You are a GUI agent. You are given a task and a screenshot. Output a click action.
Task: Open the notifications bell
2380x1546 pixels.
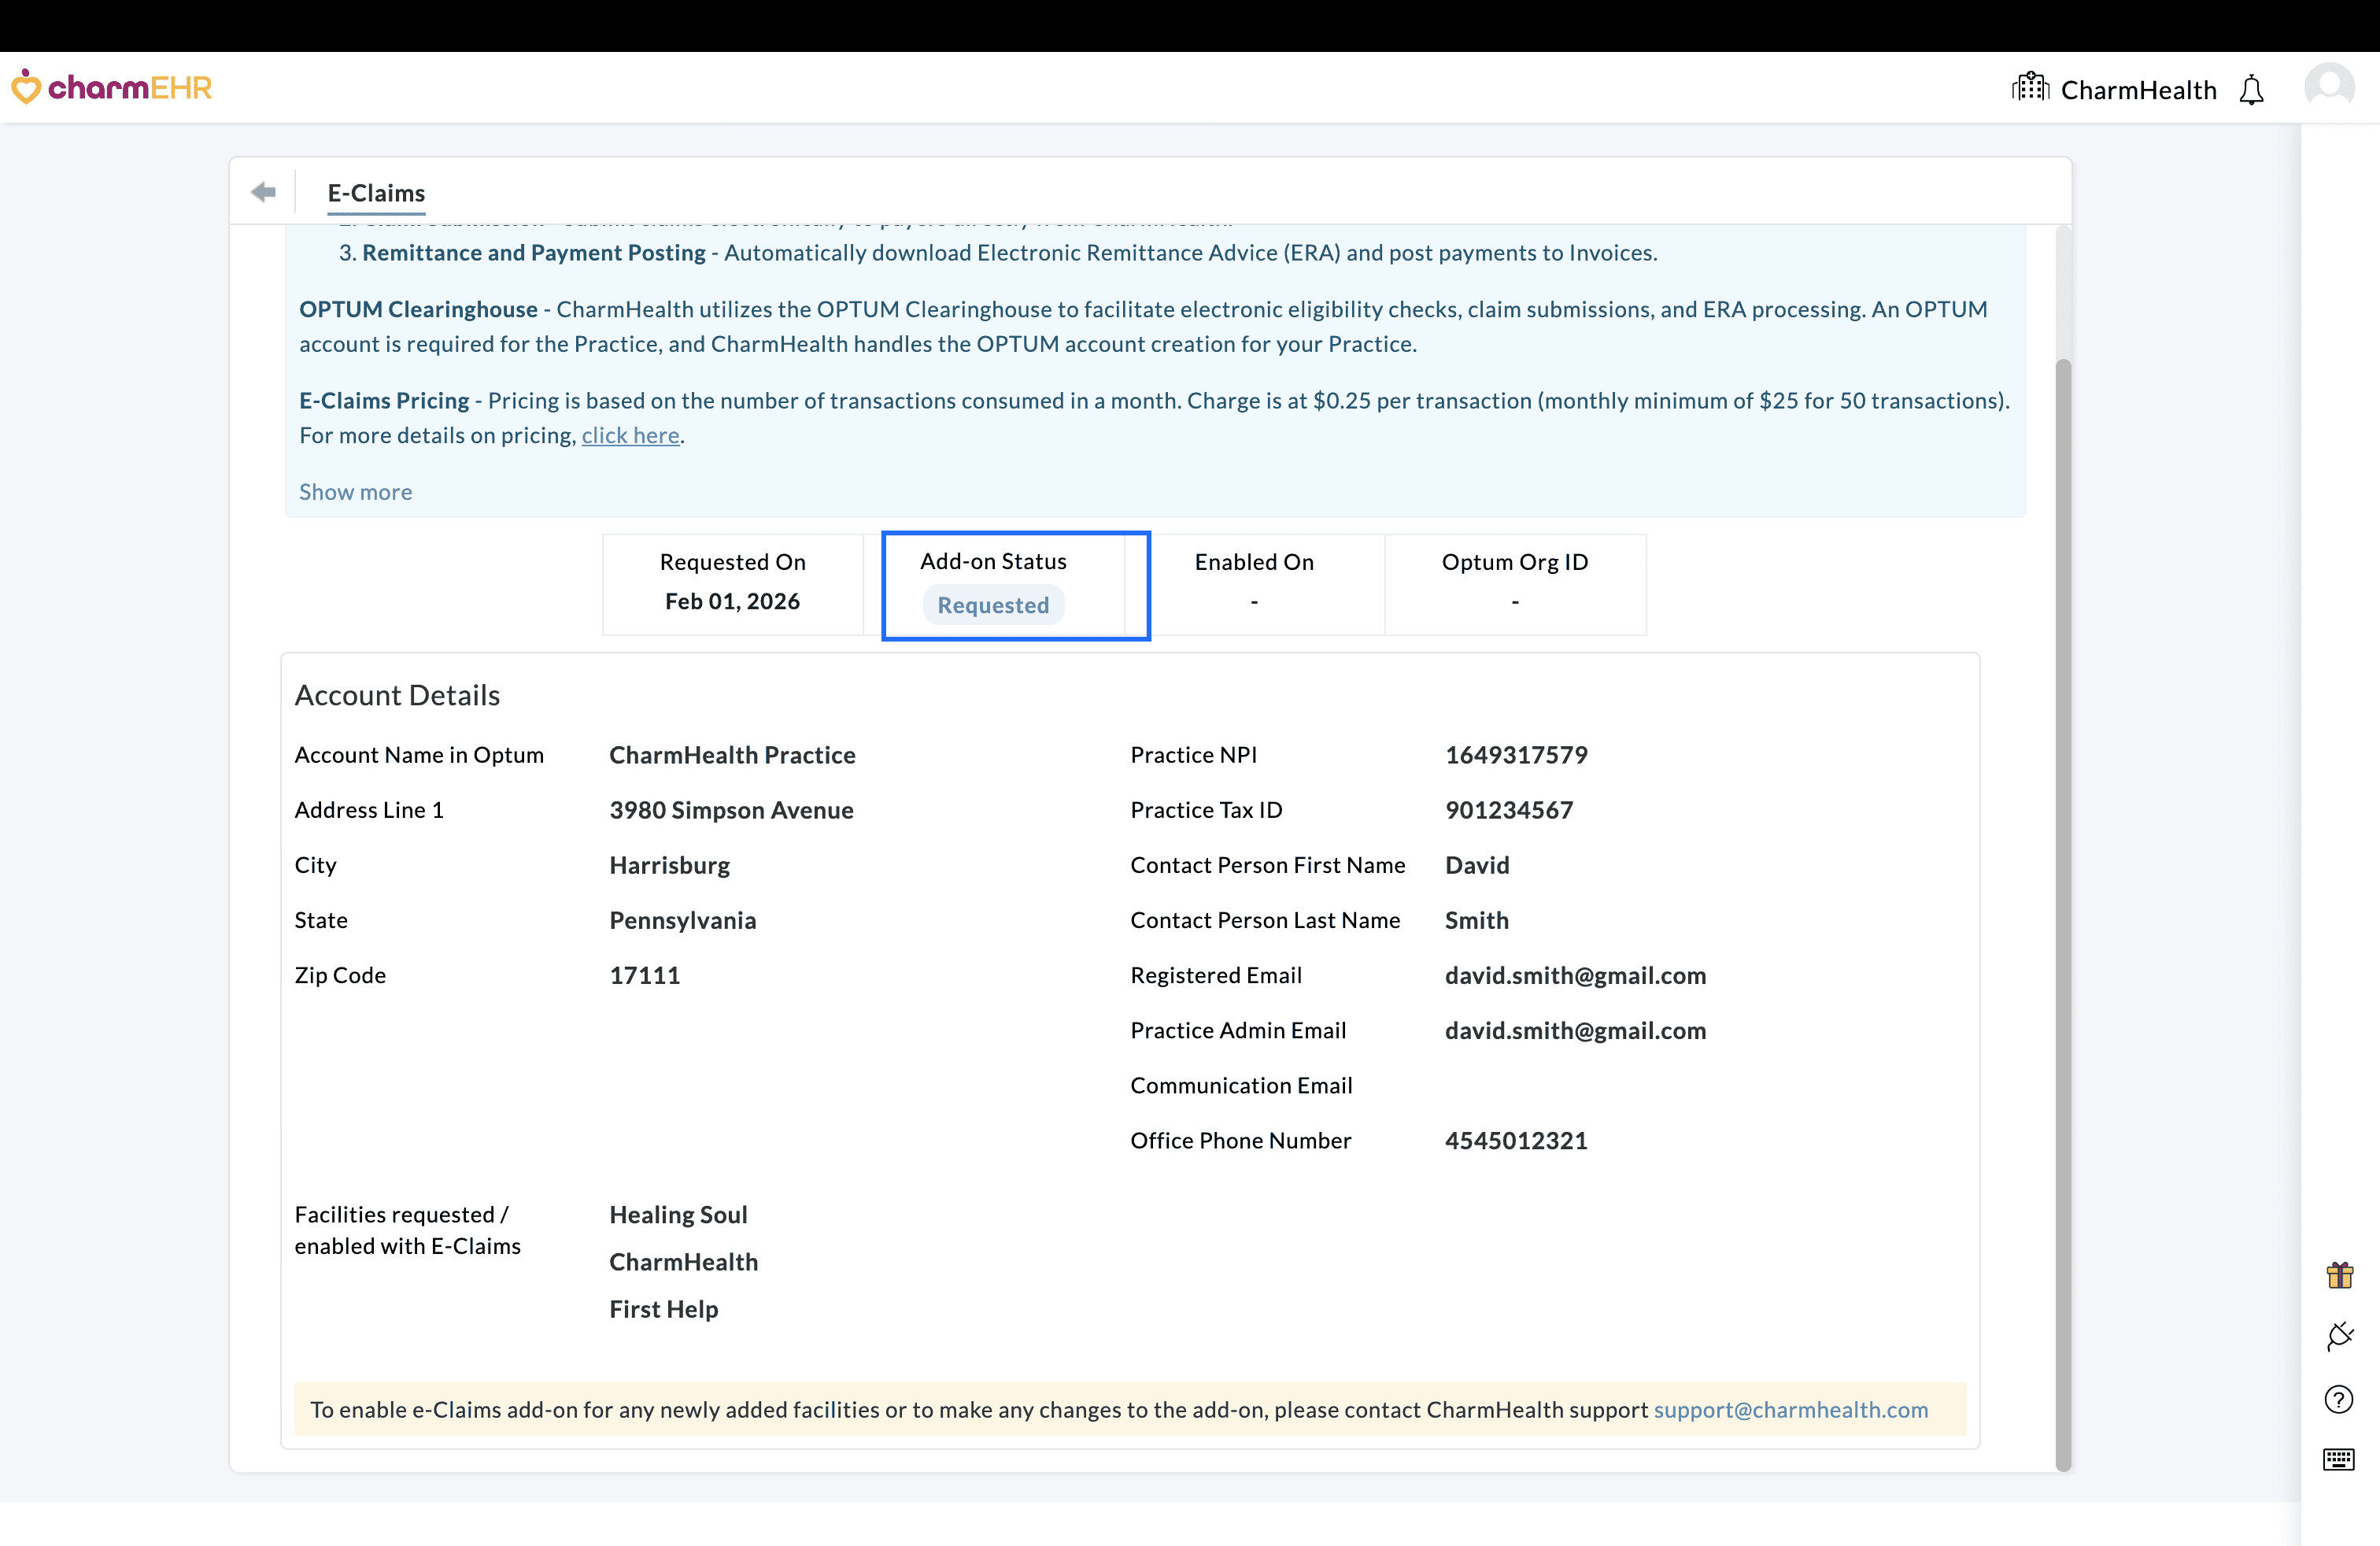click(2251, 90)
